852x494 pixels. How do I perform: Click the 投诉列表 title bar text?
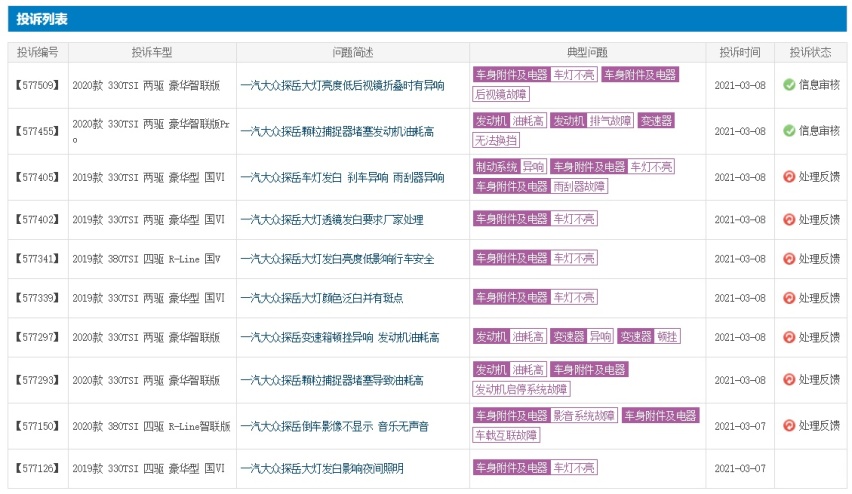pos(42,19)
